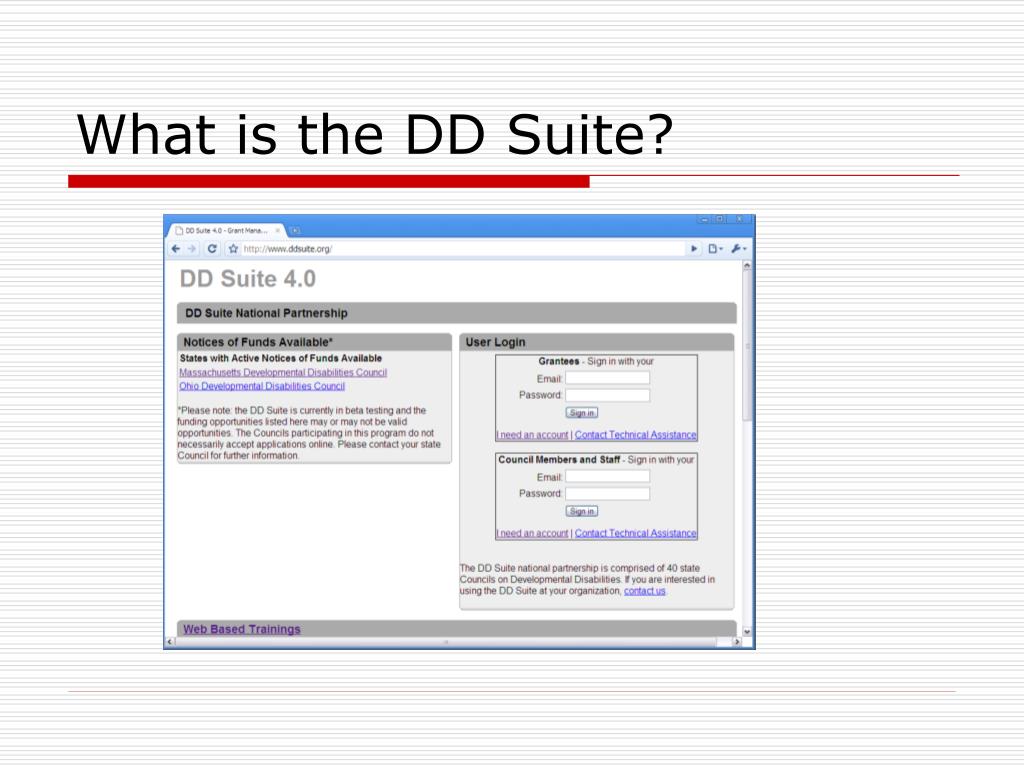Reload the page with refresh icon

pyautogui.click(x=212, y=249)
